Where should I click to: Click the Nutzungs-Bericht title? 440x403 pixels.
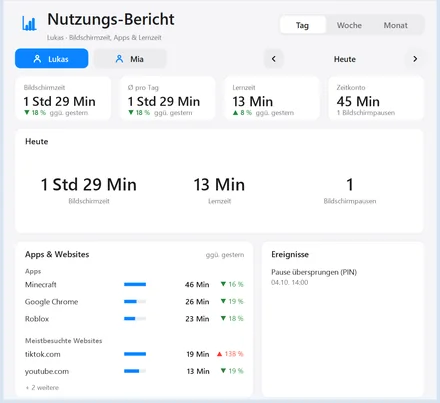111,19
